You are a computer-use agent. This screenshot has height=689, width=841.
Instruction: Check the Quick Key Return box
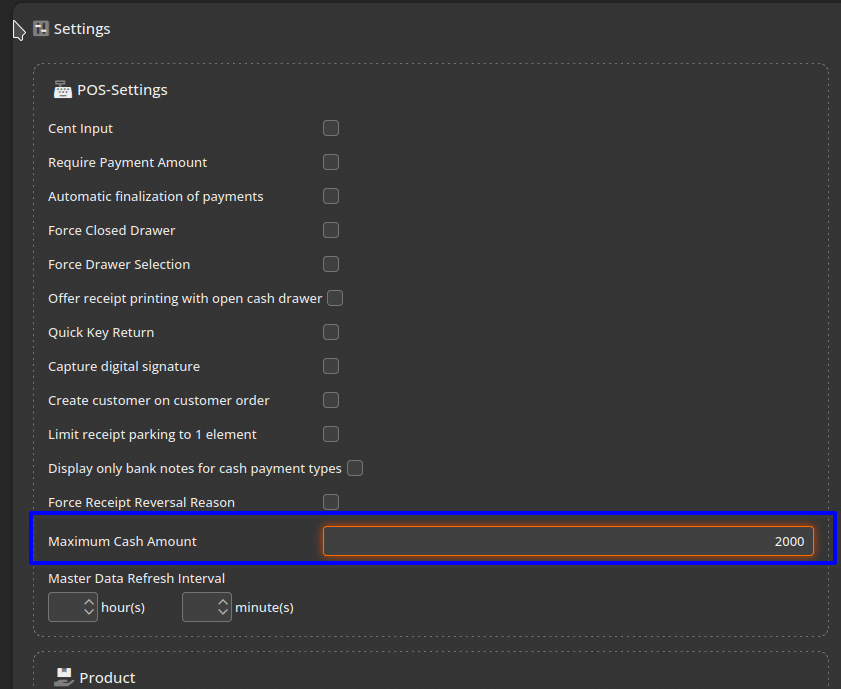click(x=331, y=332)
